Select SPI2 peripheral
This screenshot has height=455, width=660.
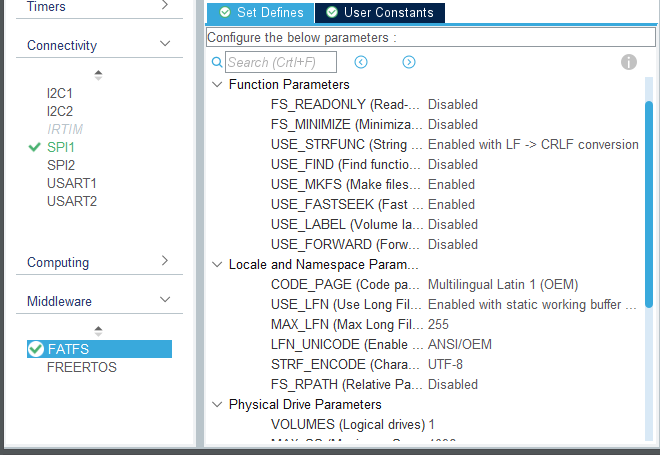61,165
